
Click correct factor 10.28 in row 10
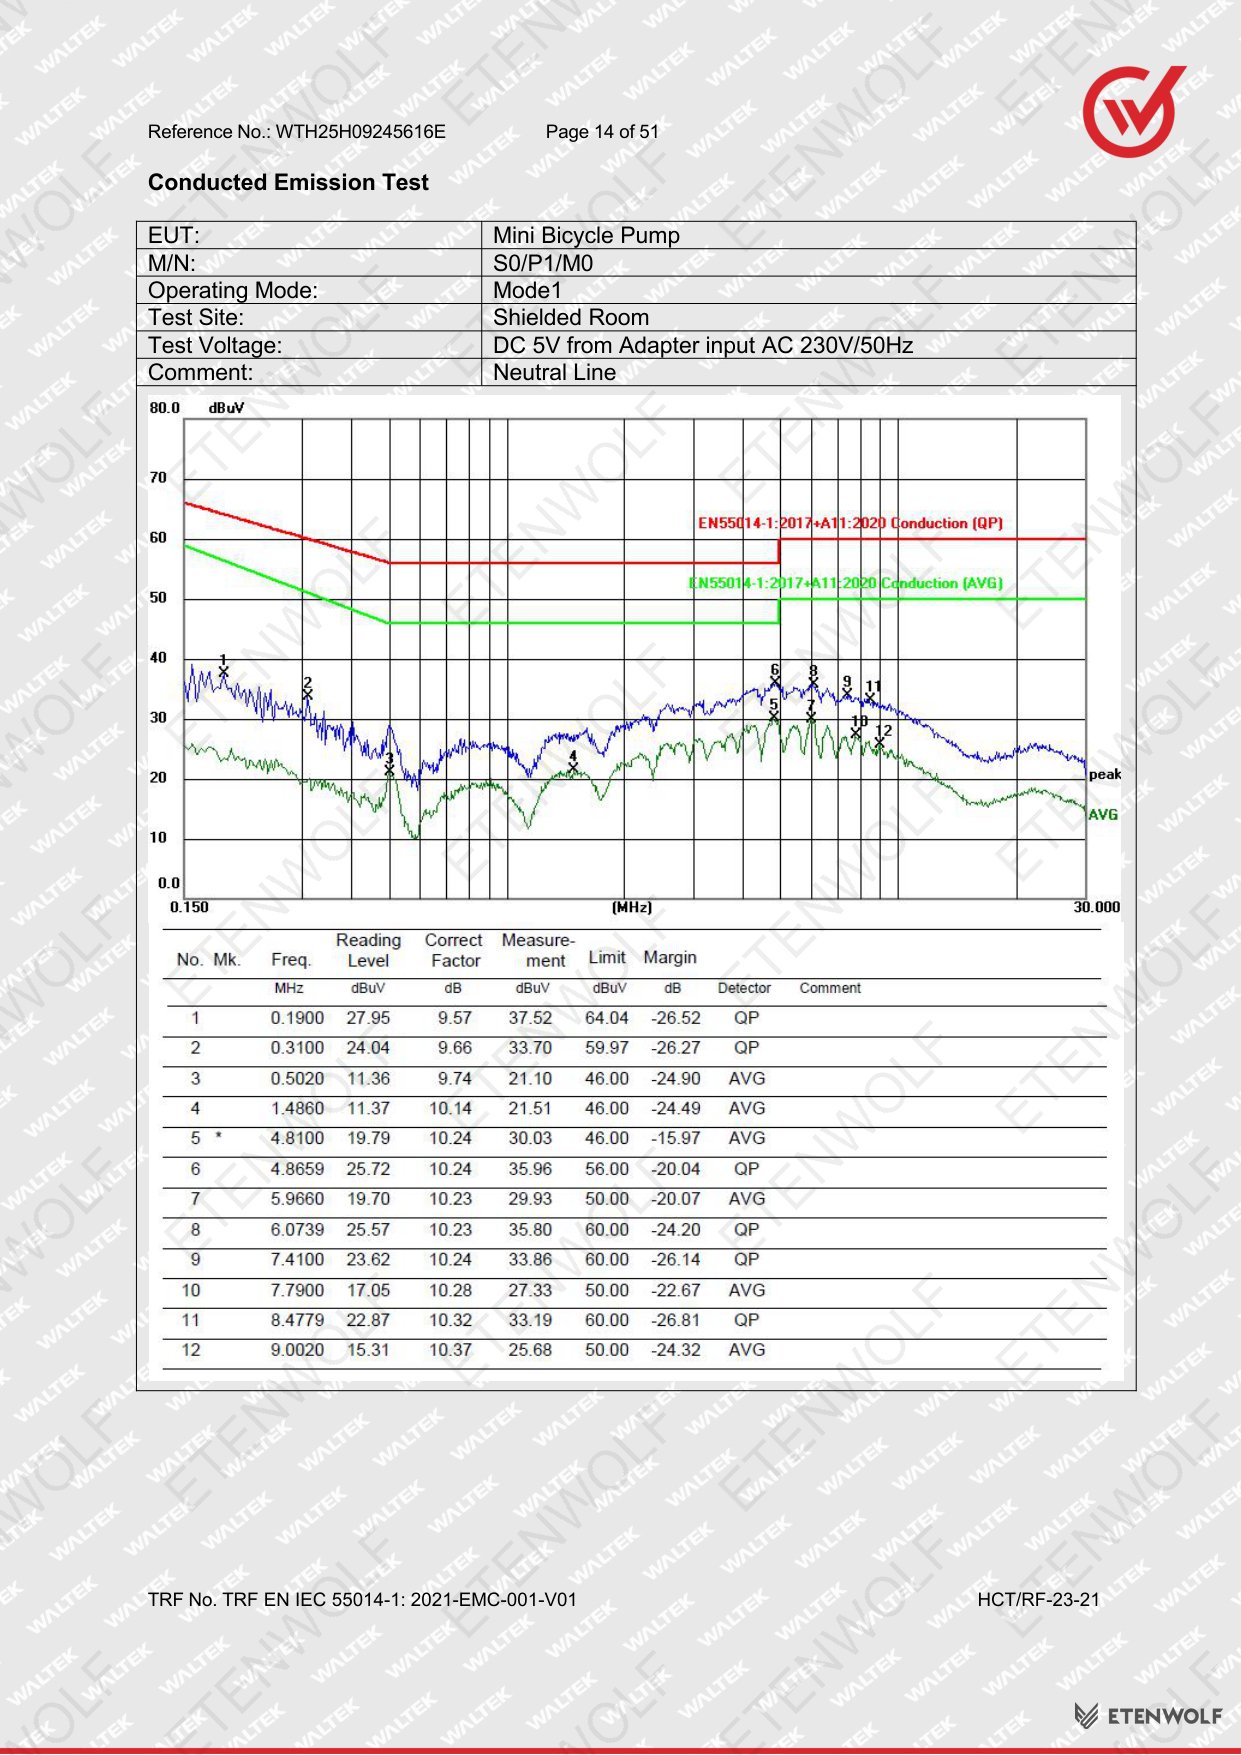tap(451, 1290)
